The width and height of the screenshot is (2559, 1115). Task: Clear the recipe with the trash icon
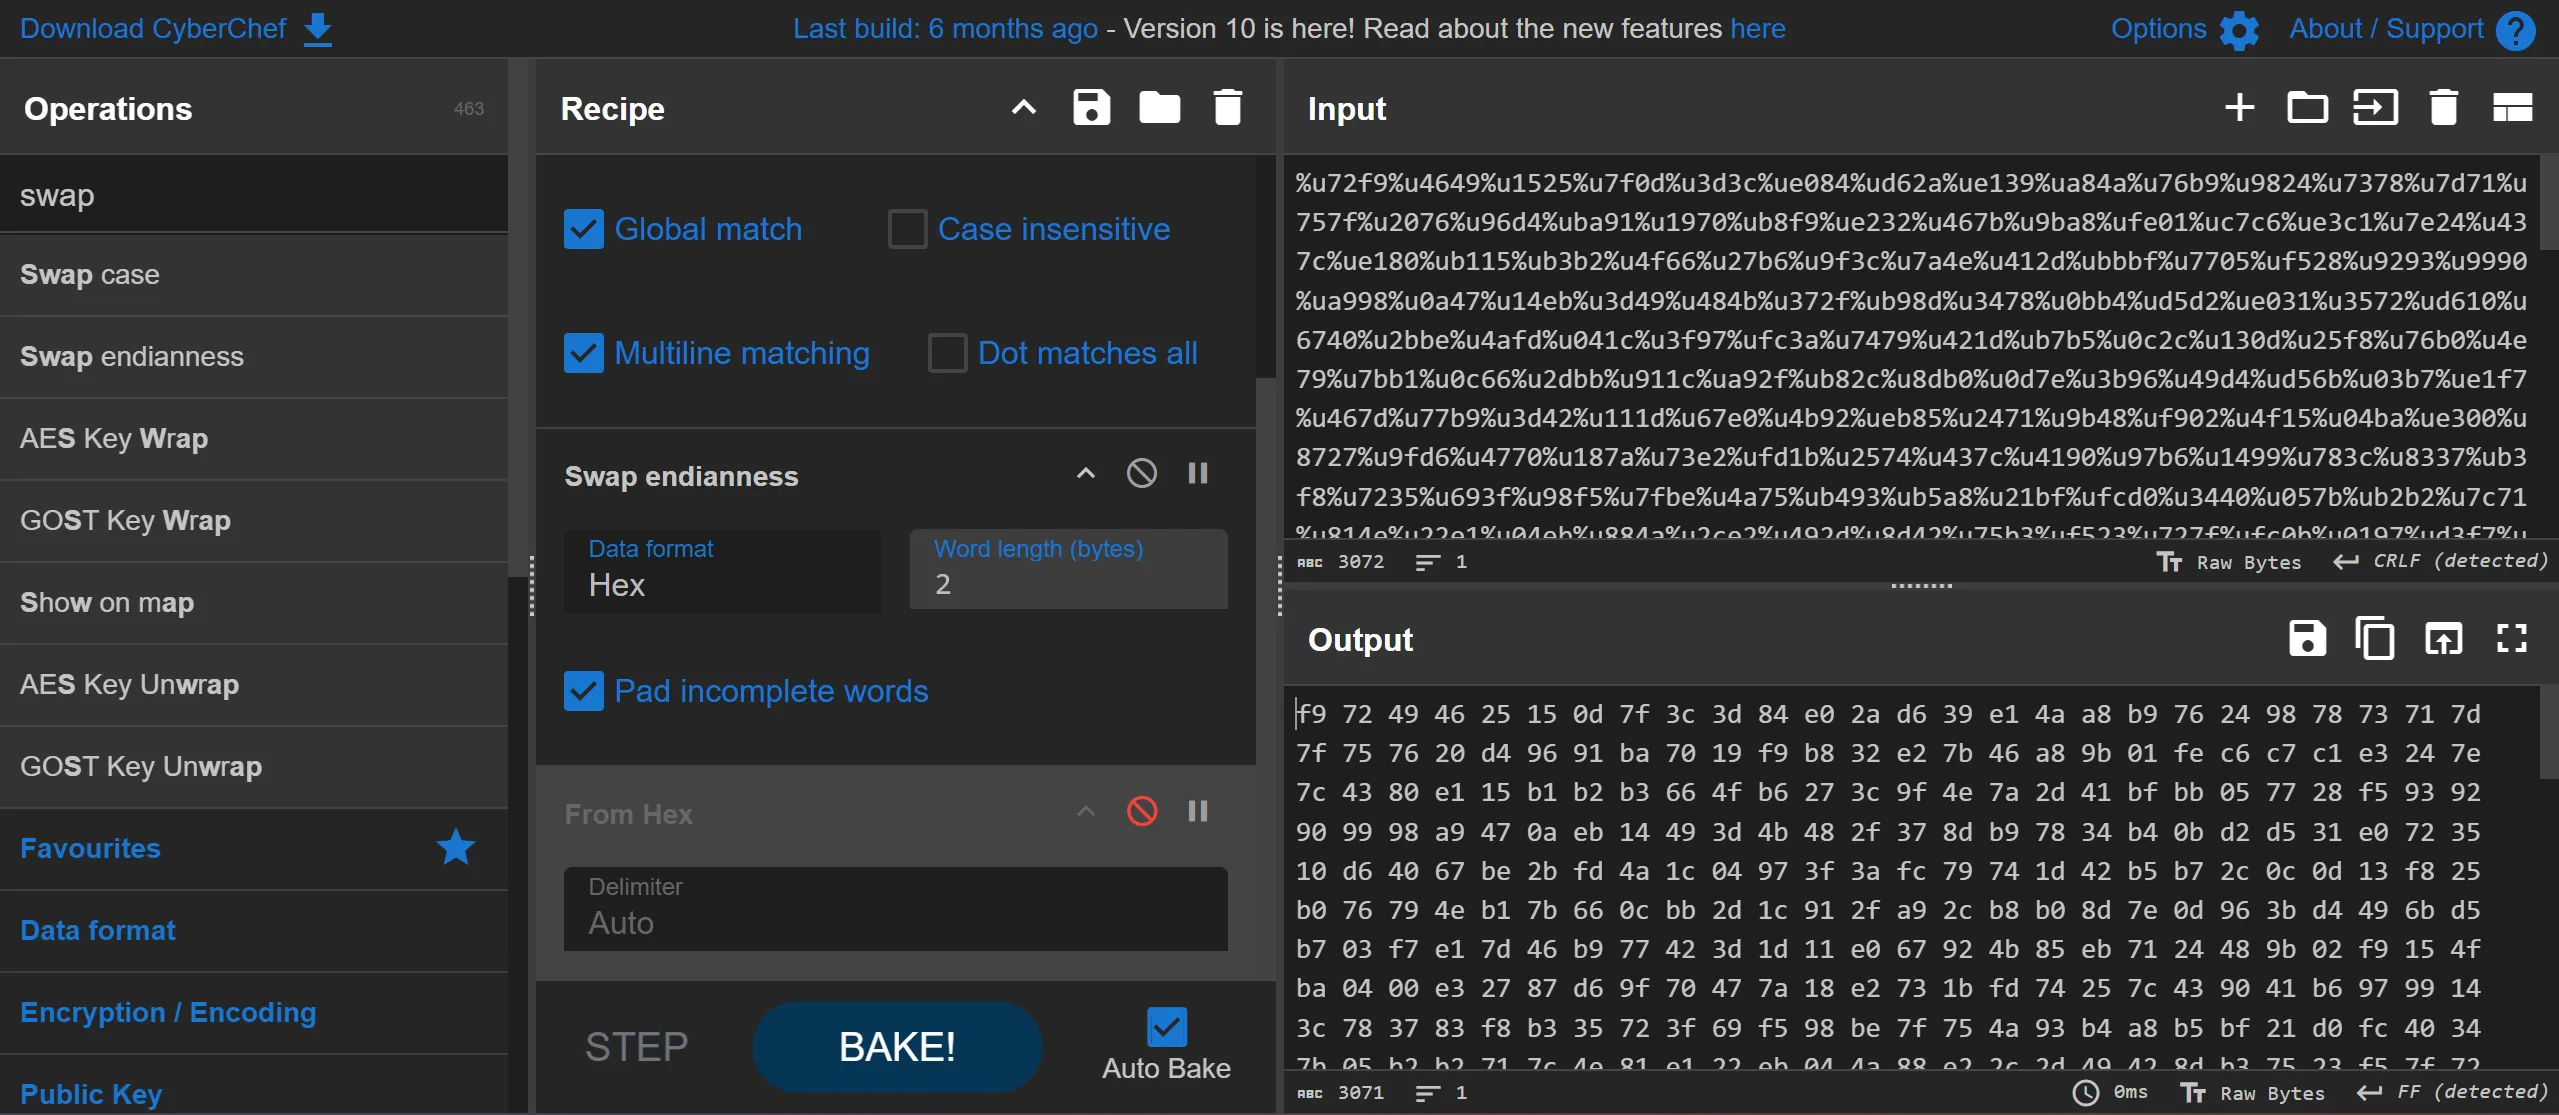pyautogui.click(x=1227, y=108)
